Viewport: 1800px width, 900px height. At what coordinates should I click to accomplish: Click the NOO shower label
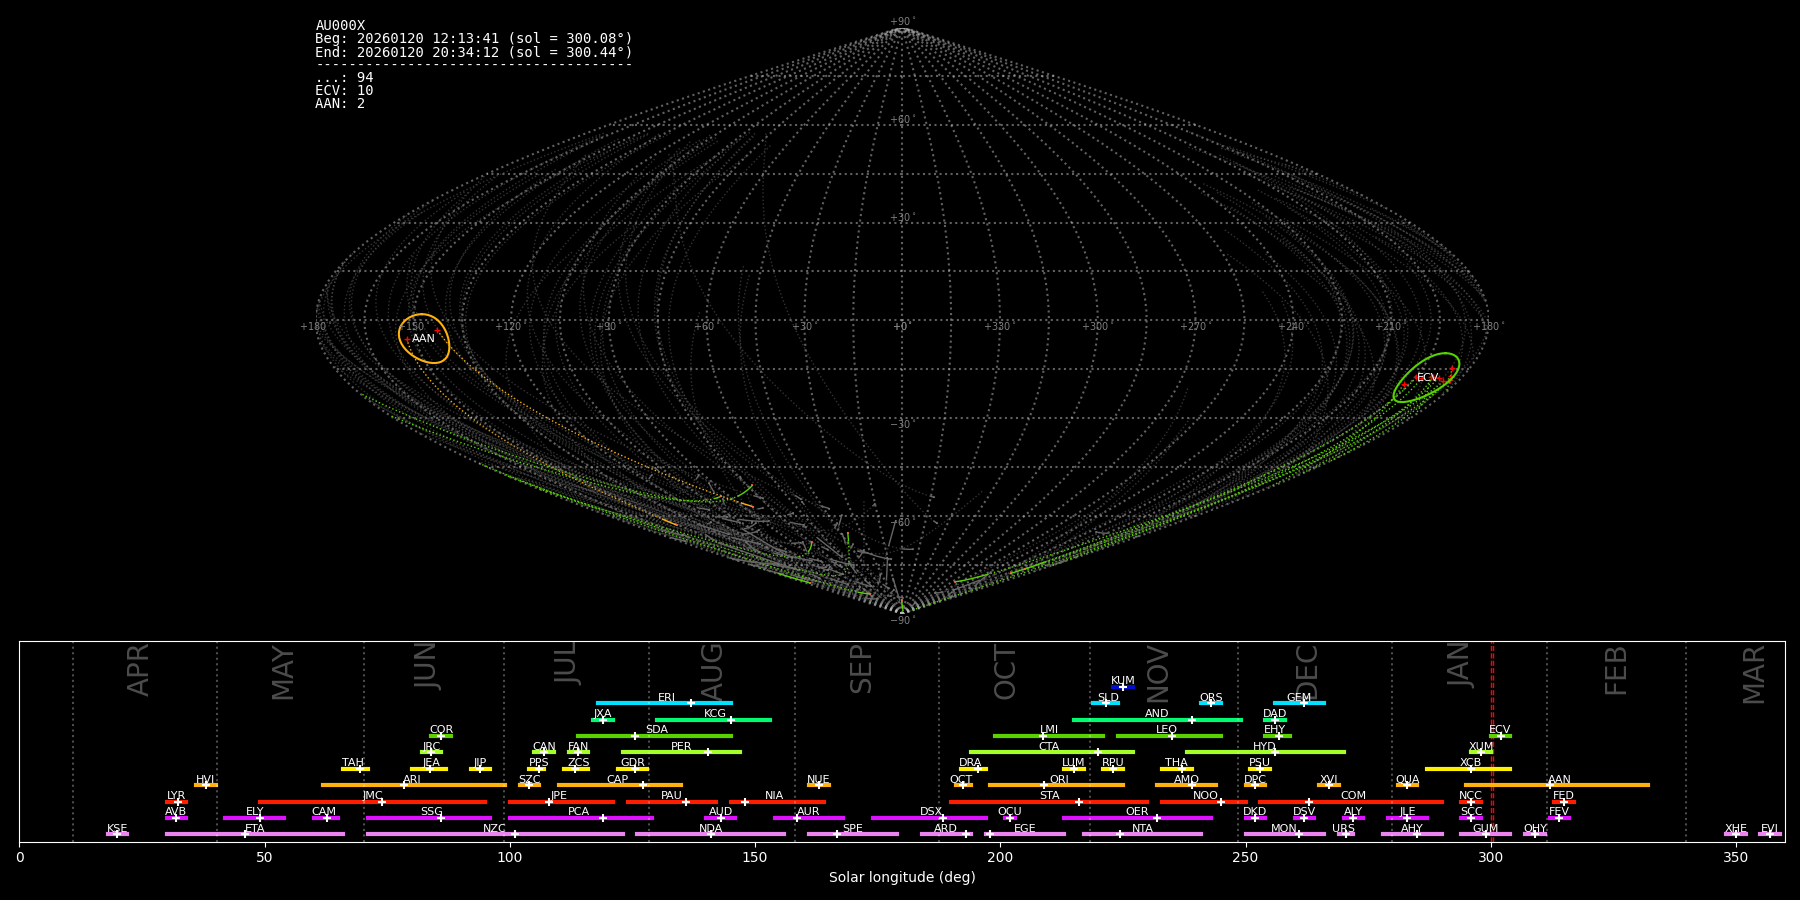coord(1205,796)
